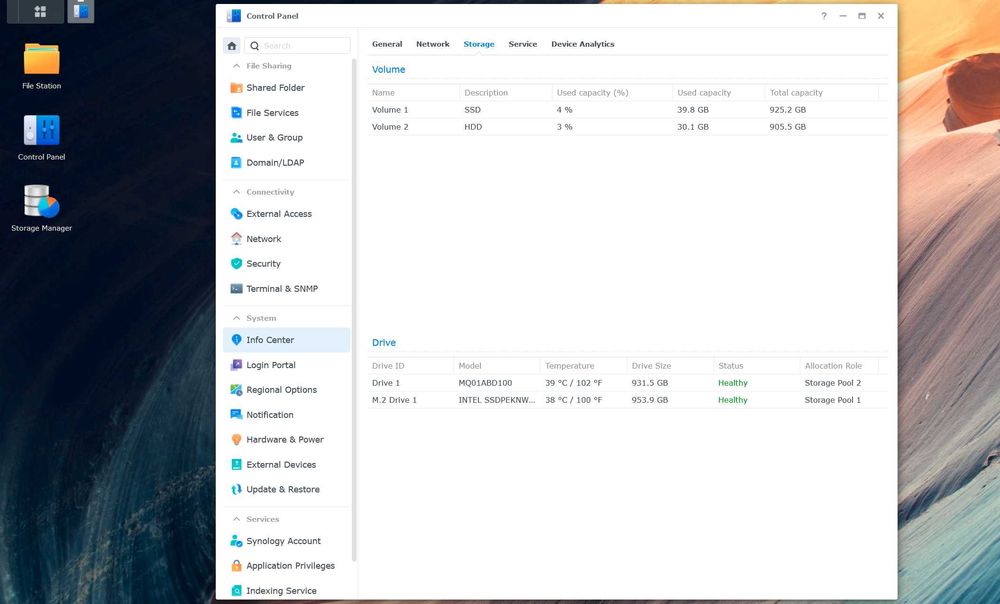Select Control Panel taskbar icon
The height and width of the screenshot is (604, 1000).
click(x=81, y=11)
